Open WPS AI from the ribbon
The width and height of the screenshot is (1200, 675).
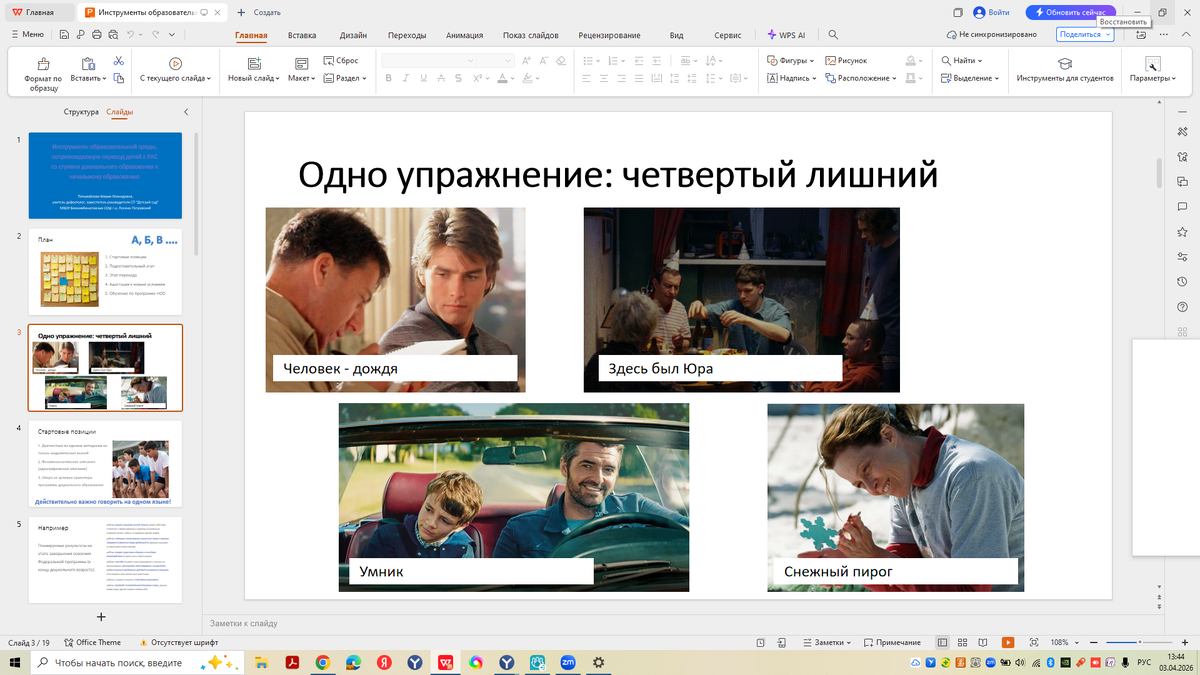[x=787, y=33]
